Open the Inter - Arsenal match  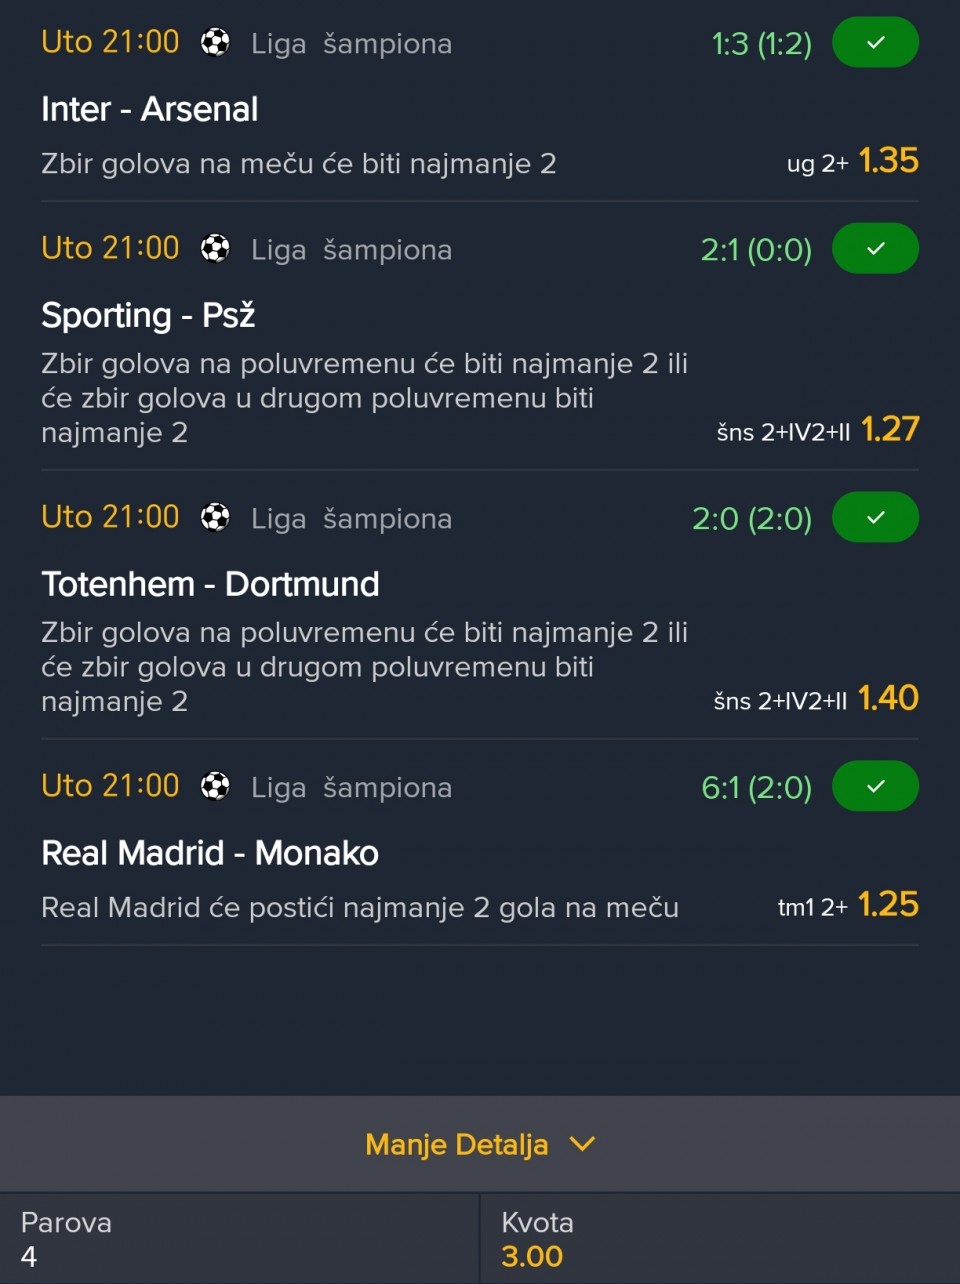click(x=150, y=109)
